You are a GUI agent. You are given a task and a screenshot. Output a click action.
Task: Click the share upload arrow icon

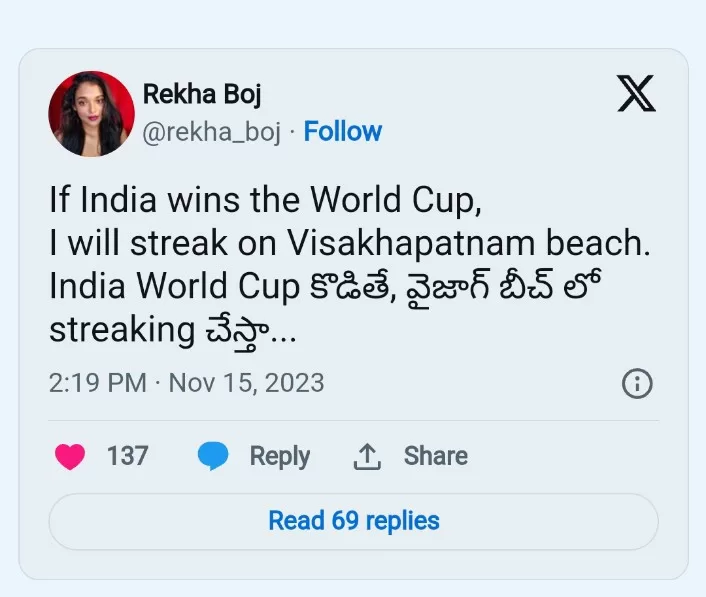click(x=367, y=457)
